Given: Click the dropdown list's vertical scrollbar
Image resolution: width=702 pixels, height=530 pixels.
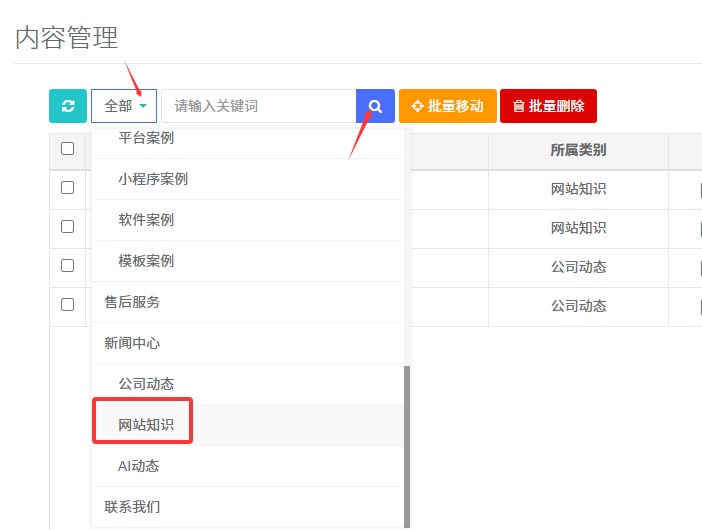Looking at the screenshot, I should coord(407,445).
